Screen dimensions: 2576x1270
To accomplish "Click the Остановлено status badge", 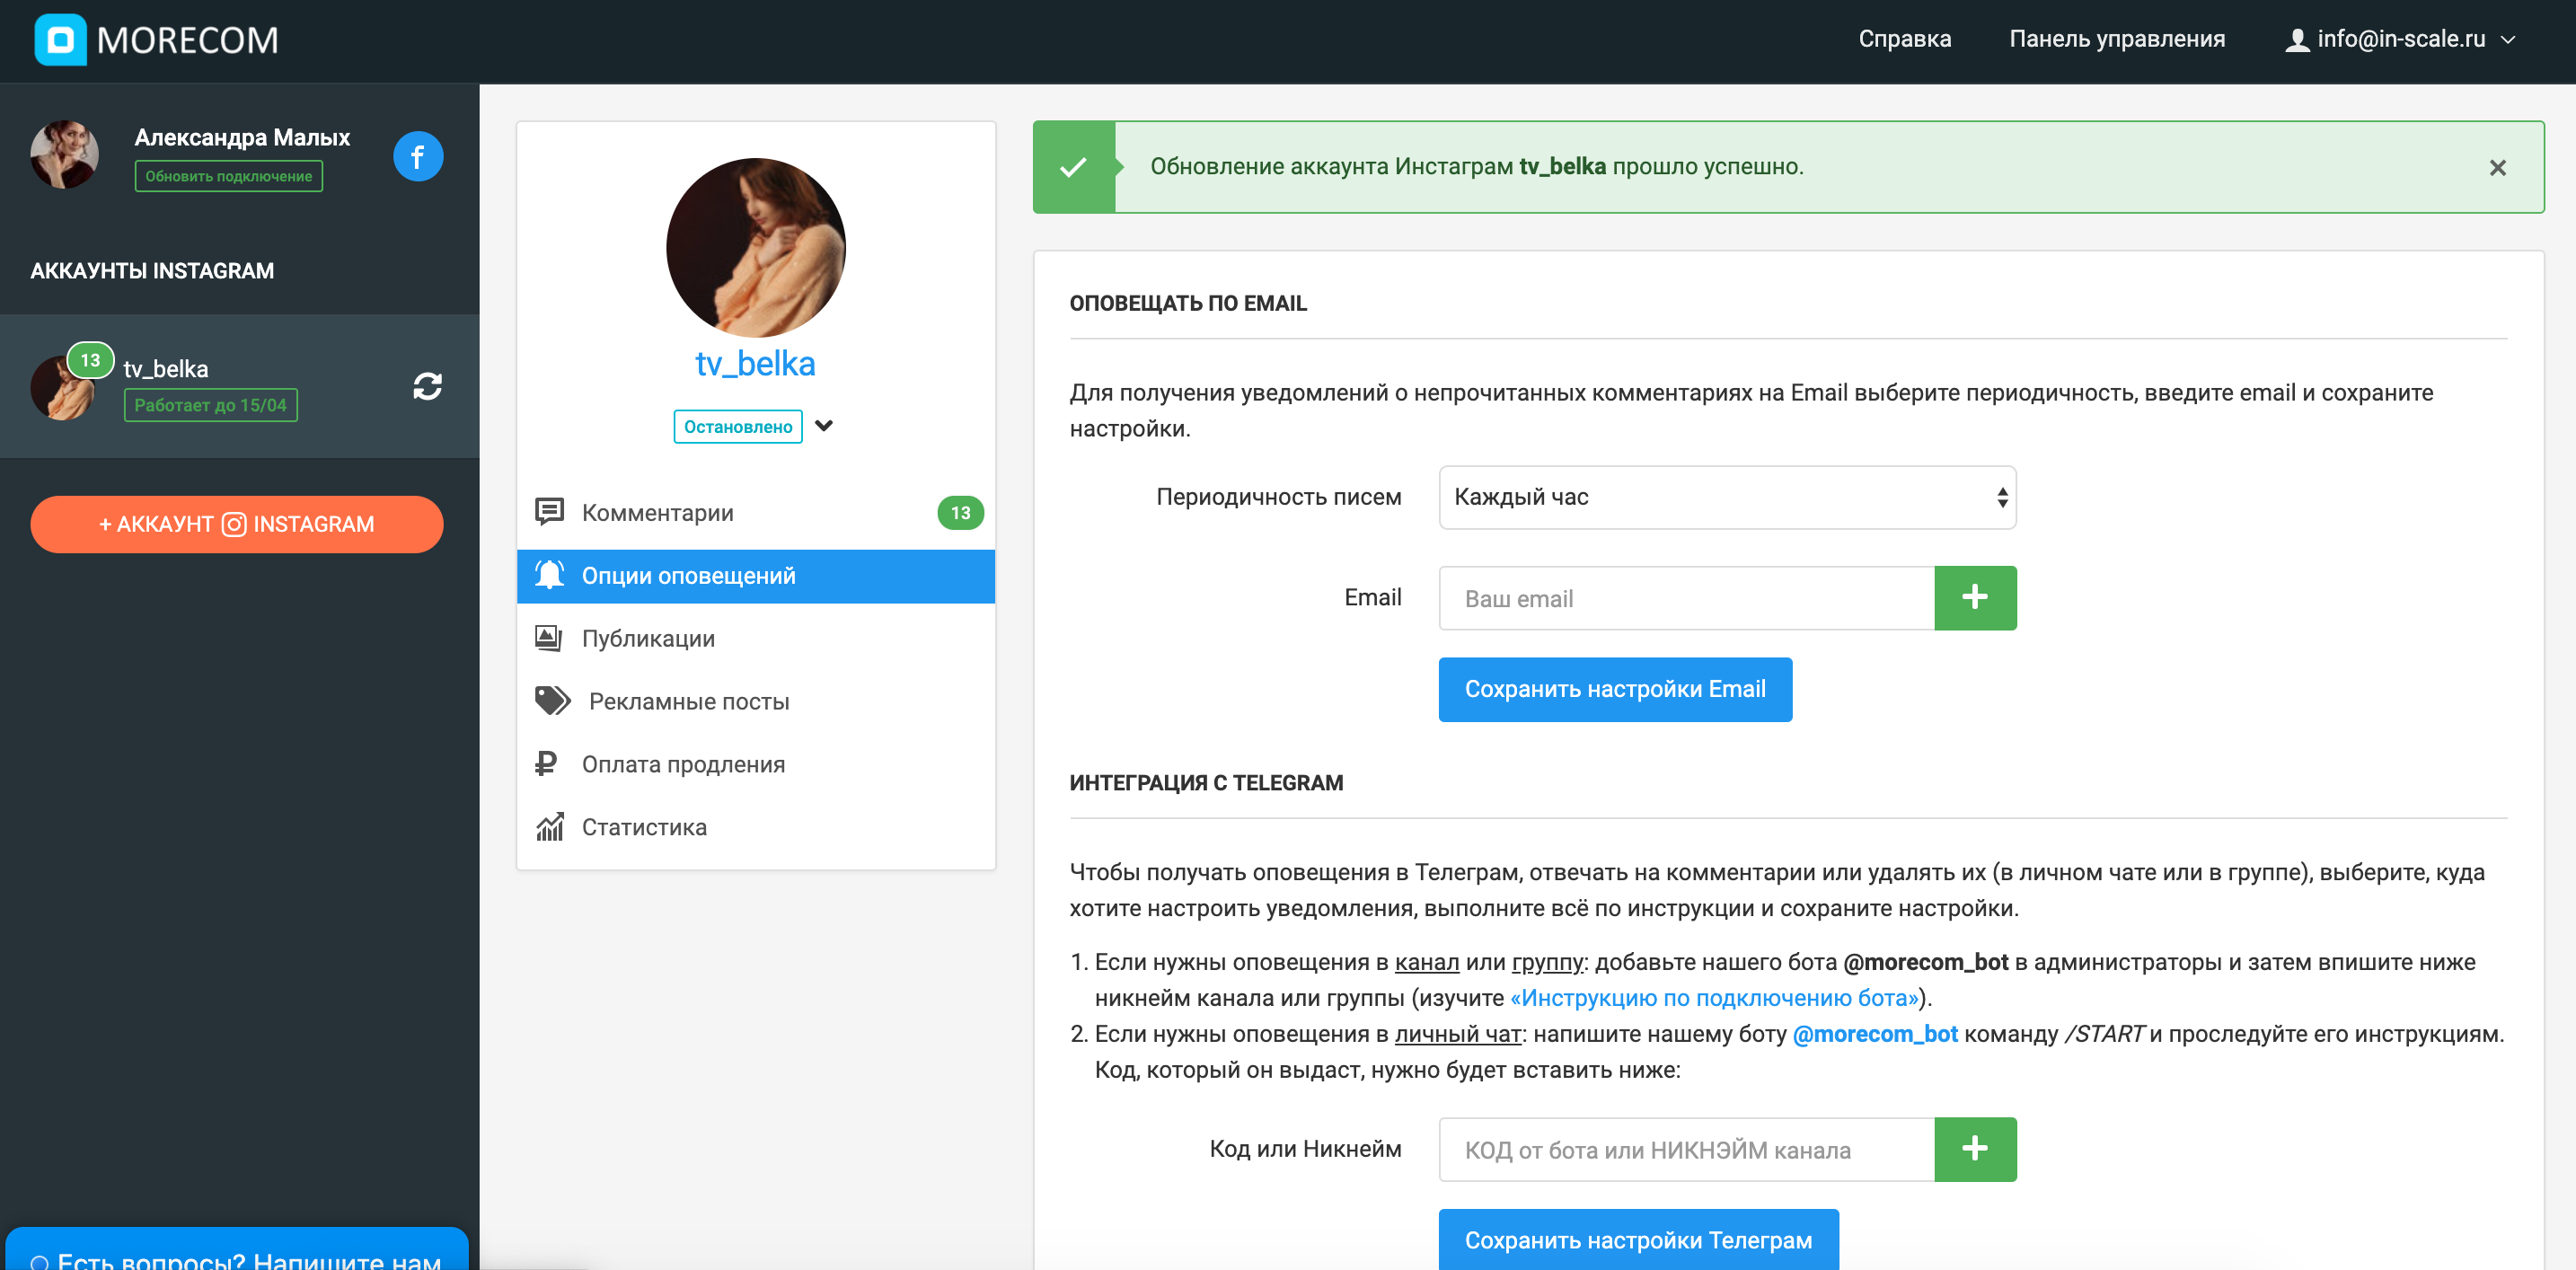I will 738,426.
